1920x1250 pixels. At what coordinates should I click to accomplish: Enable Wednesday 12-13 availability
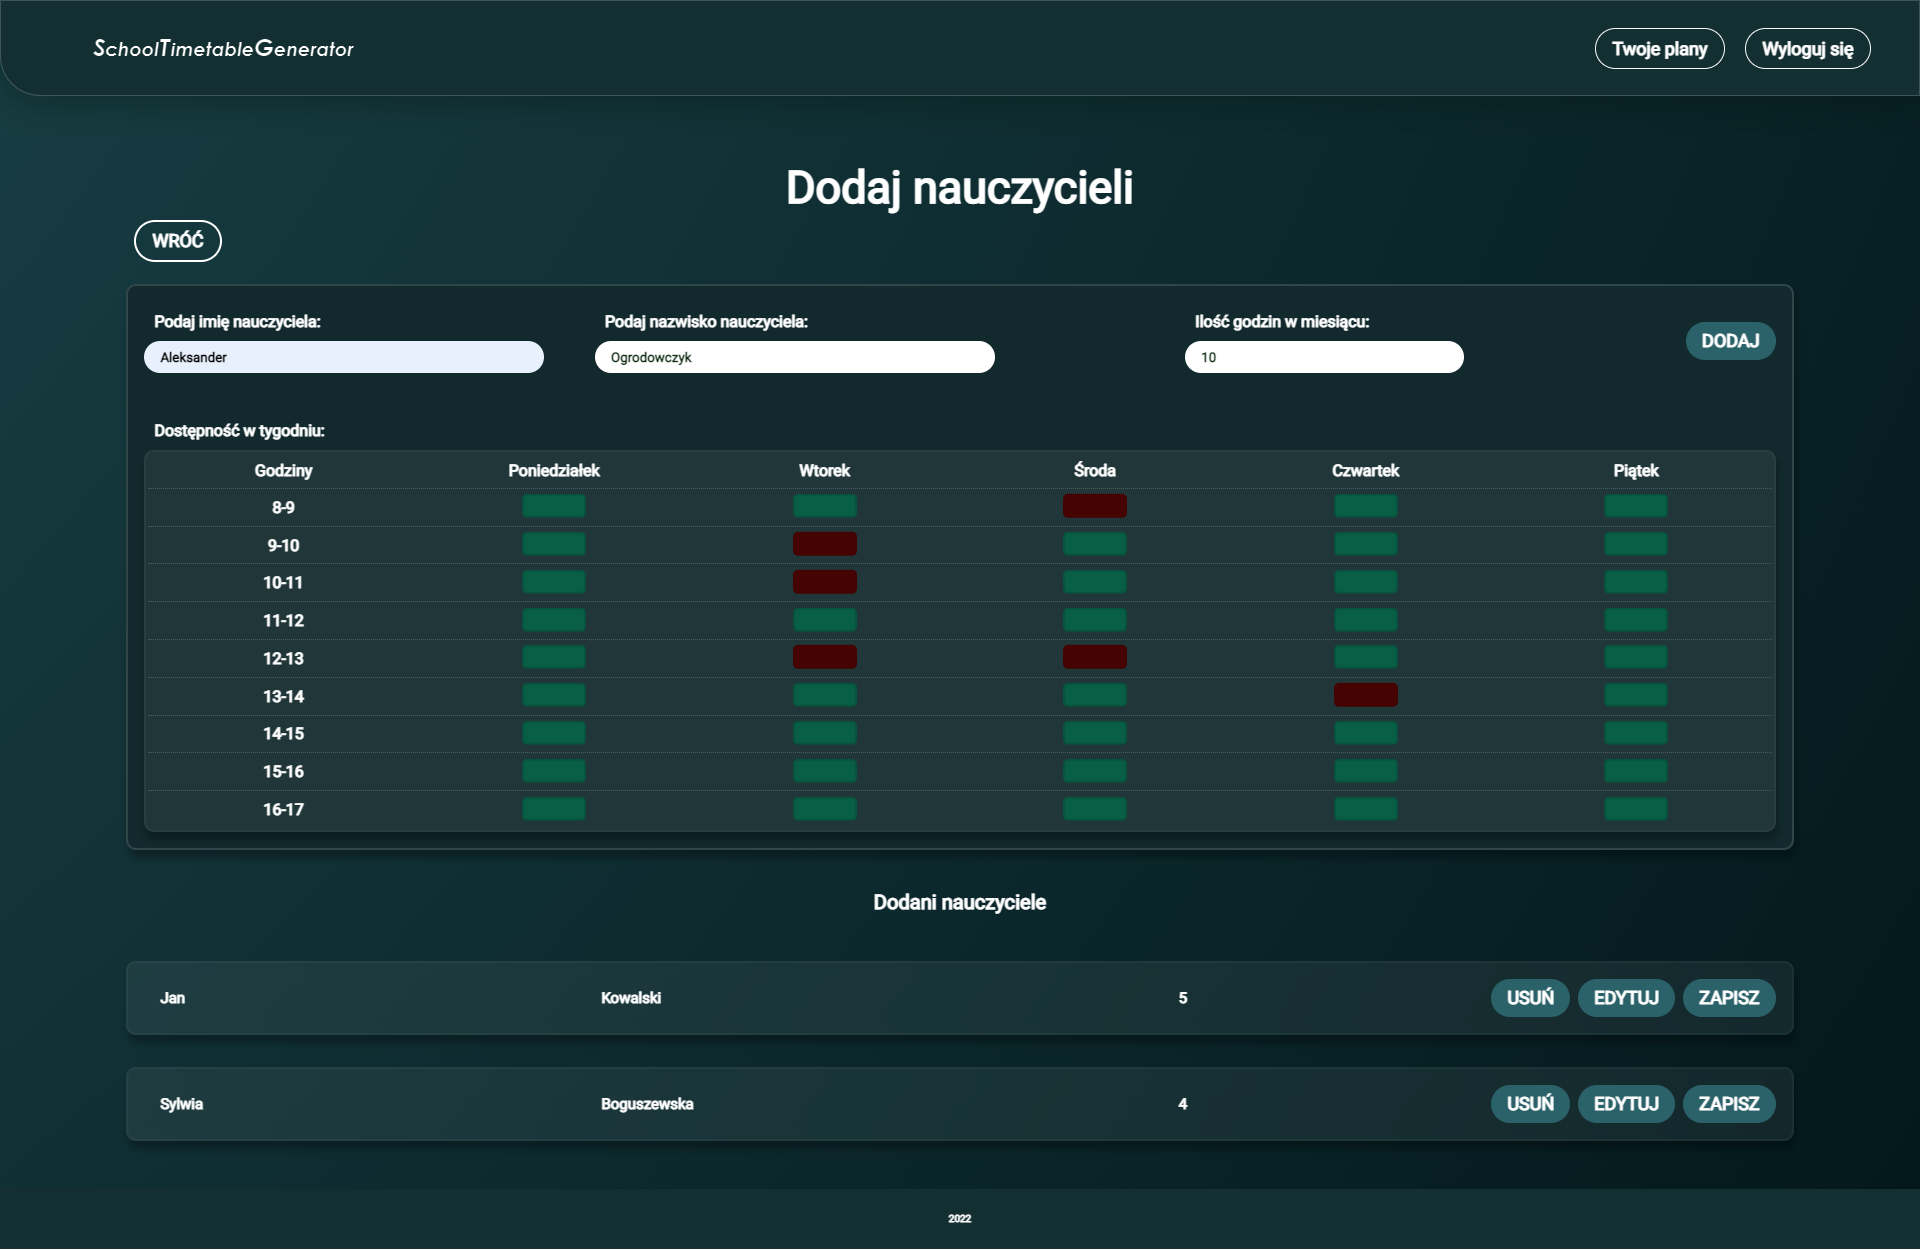[1095, 657]
